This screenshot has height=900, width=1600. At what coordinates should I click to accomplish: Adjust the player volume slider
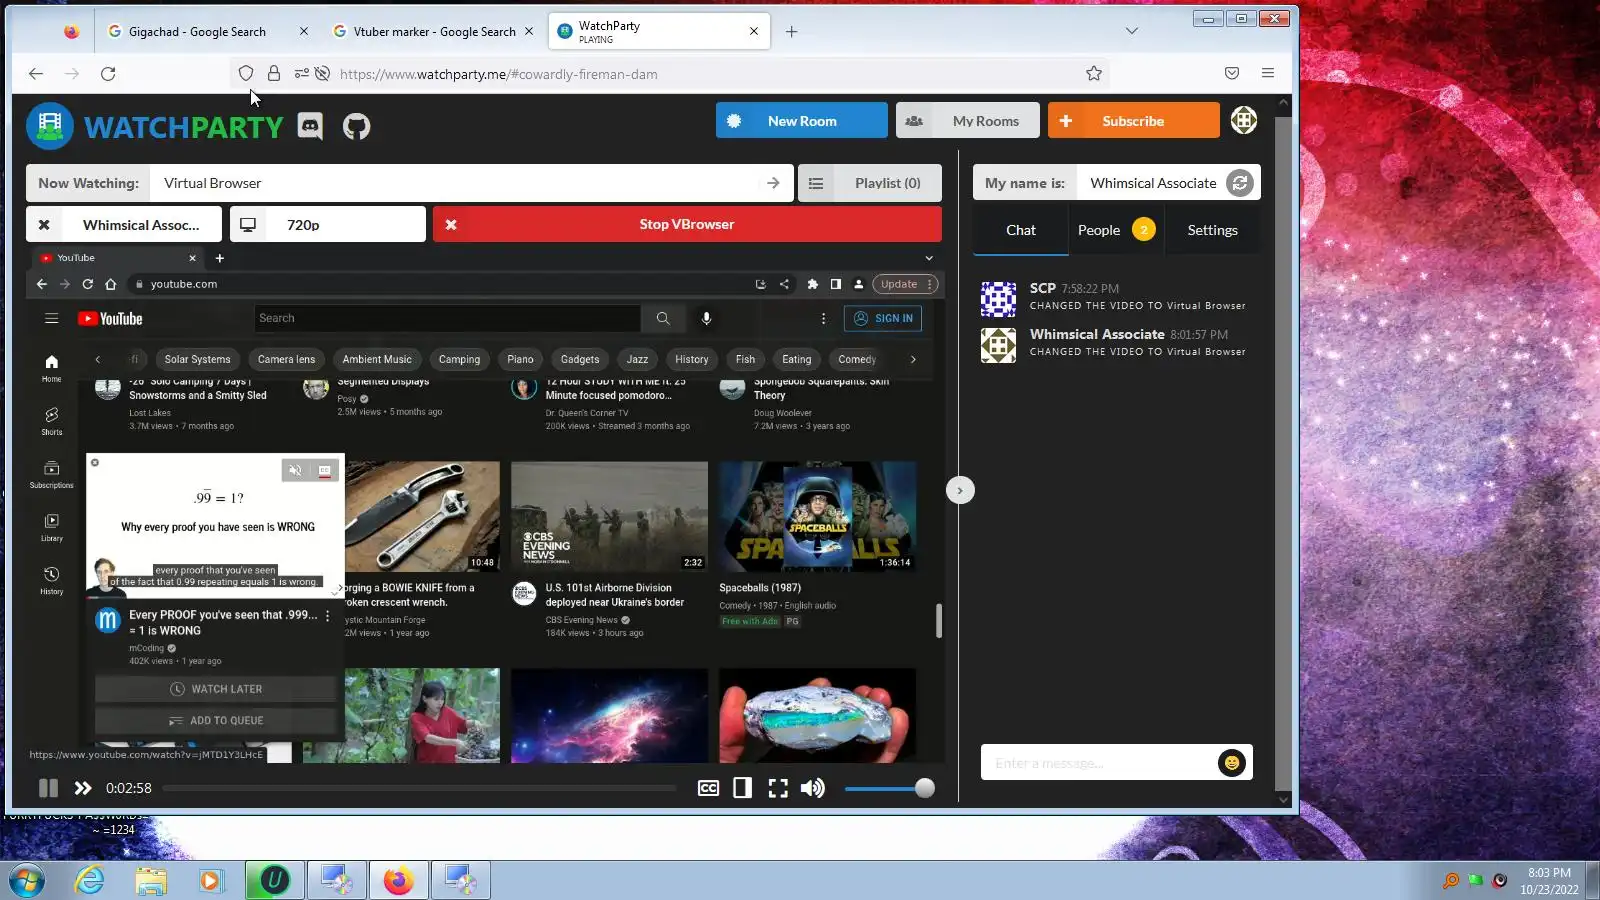click(x=889, y=788)
